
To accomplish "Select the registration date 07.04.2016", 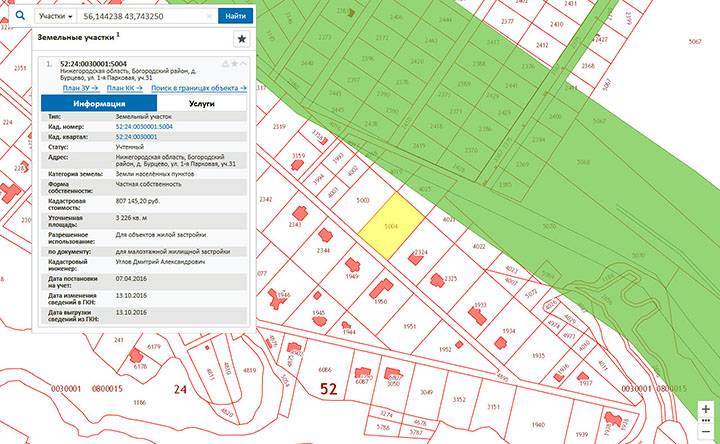I will pyautogui.click(x=131, y=279).
